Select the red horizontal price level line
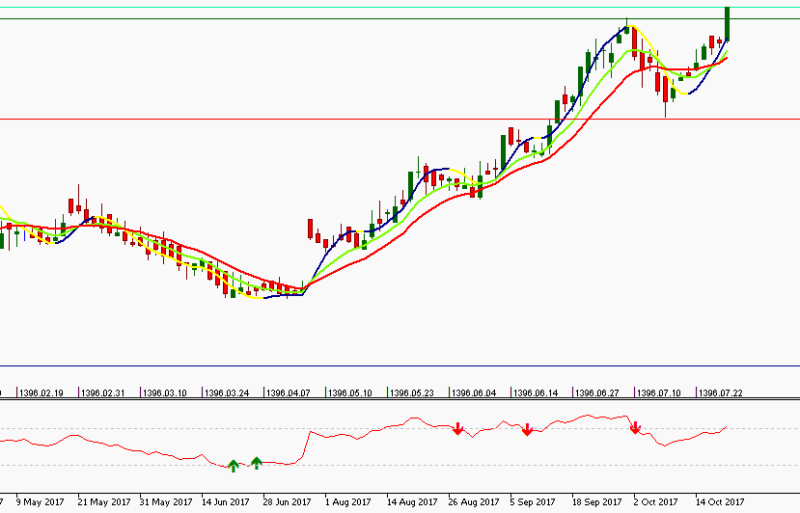 [x=400, y=119]
